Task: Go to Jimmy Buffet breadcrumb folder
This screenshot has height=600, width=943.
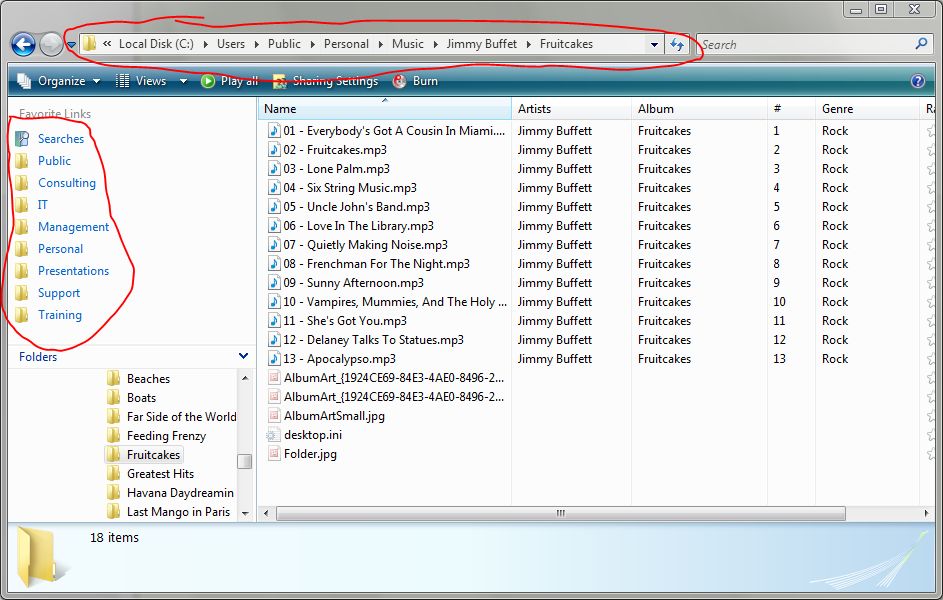Action: click(482, 44)
